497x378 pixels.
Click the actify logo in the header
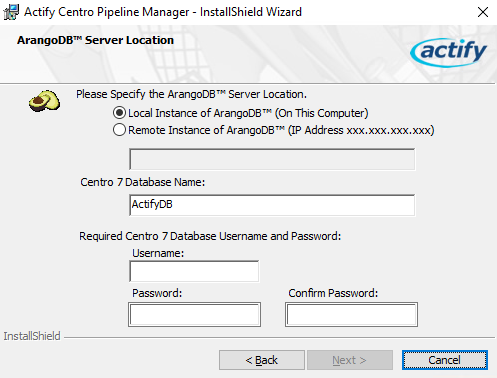pos(449,52)
